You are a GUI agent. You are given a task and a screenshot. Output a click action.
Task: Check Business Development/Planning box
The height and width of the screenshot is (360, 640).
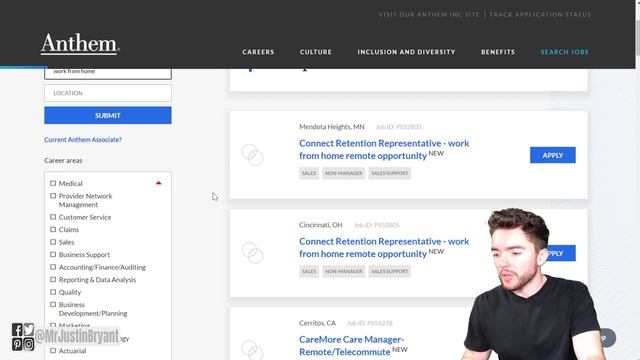pyautogui.click(x=53, y=304)
